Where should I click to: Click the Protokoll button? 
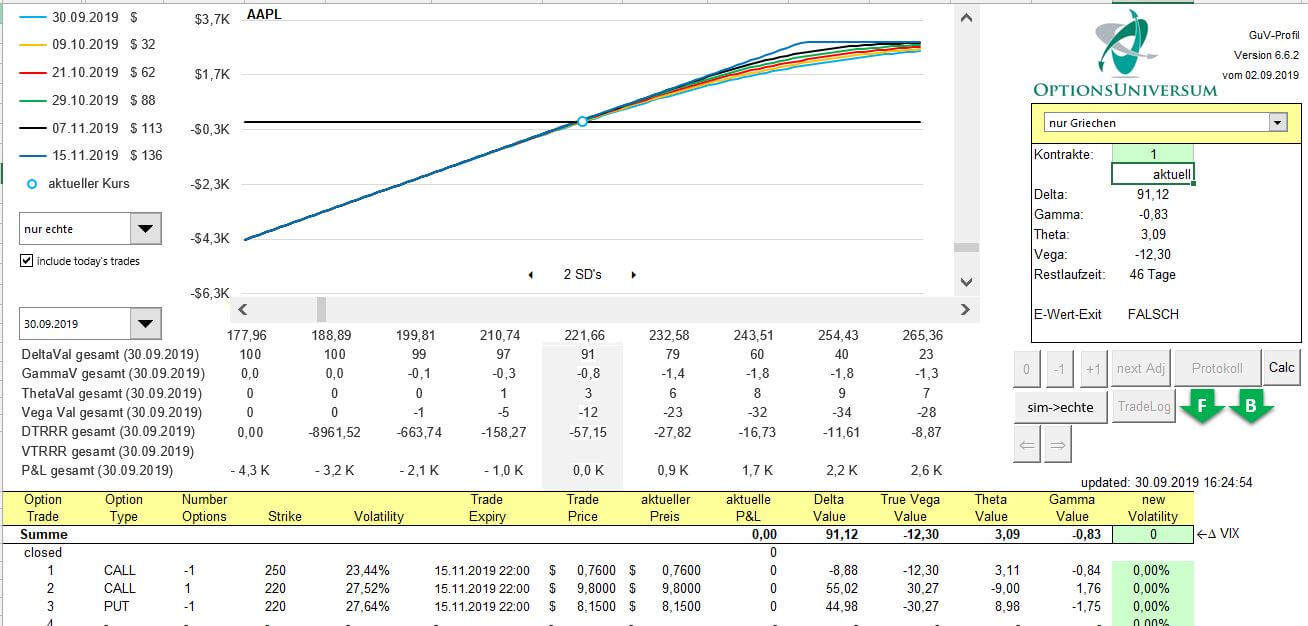click(x=1216, y=368)
